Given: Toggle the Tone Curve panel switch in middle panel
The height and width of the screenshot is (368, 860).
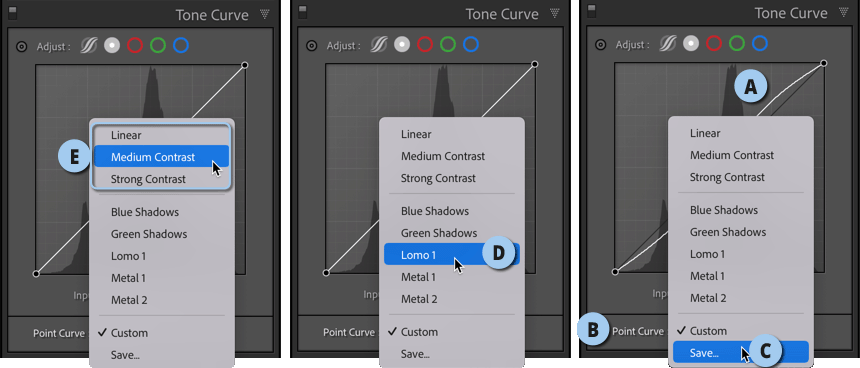Looking at the screenshot, I should tap(300, 12).
